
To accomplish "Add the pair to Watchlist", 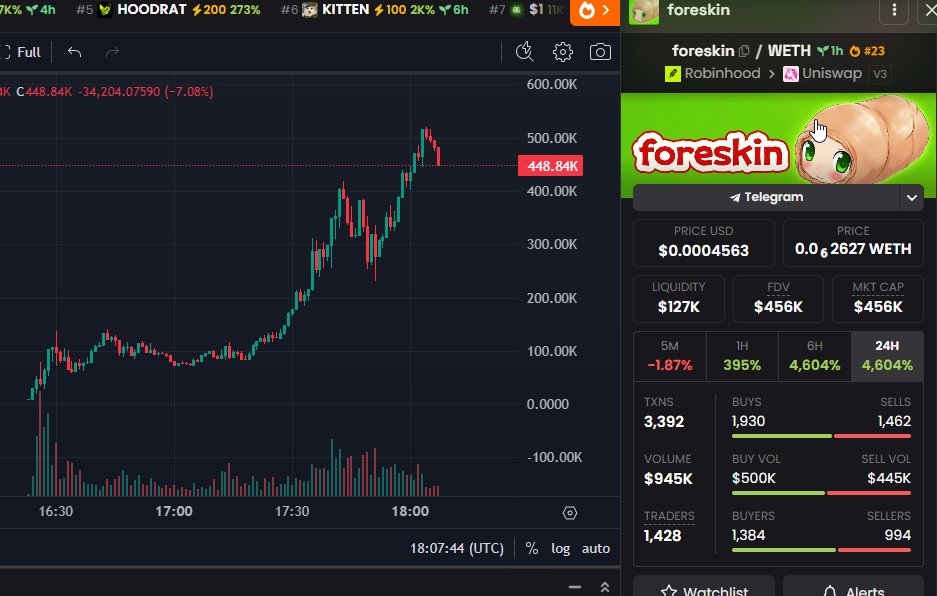I will (x=704, y=589).
